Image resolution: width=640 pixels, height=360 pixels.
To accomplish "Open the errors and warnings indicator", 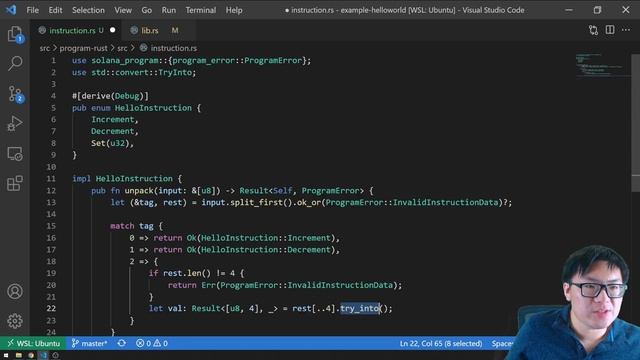I will click(x=152, y=343).
